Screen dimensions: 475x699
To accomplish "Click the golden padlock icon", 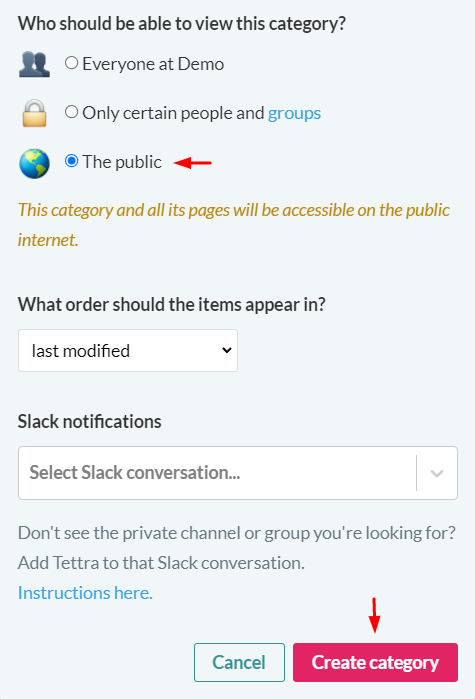I will [x=34, y=113].
